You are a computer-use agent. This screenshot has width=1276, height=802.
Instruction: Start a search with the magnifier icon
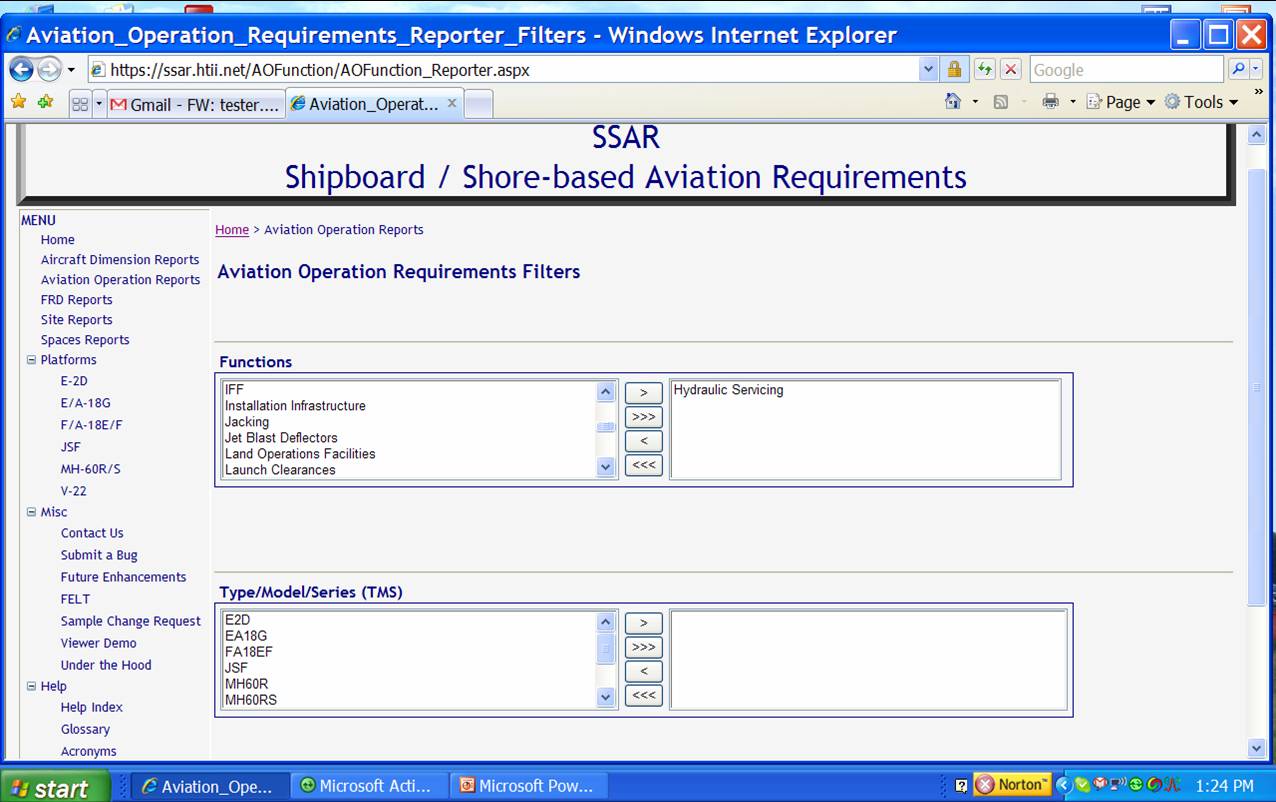1239,69
